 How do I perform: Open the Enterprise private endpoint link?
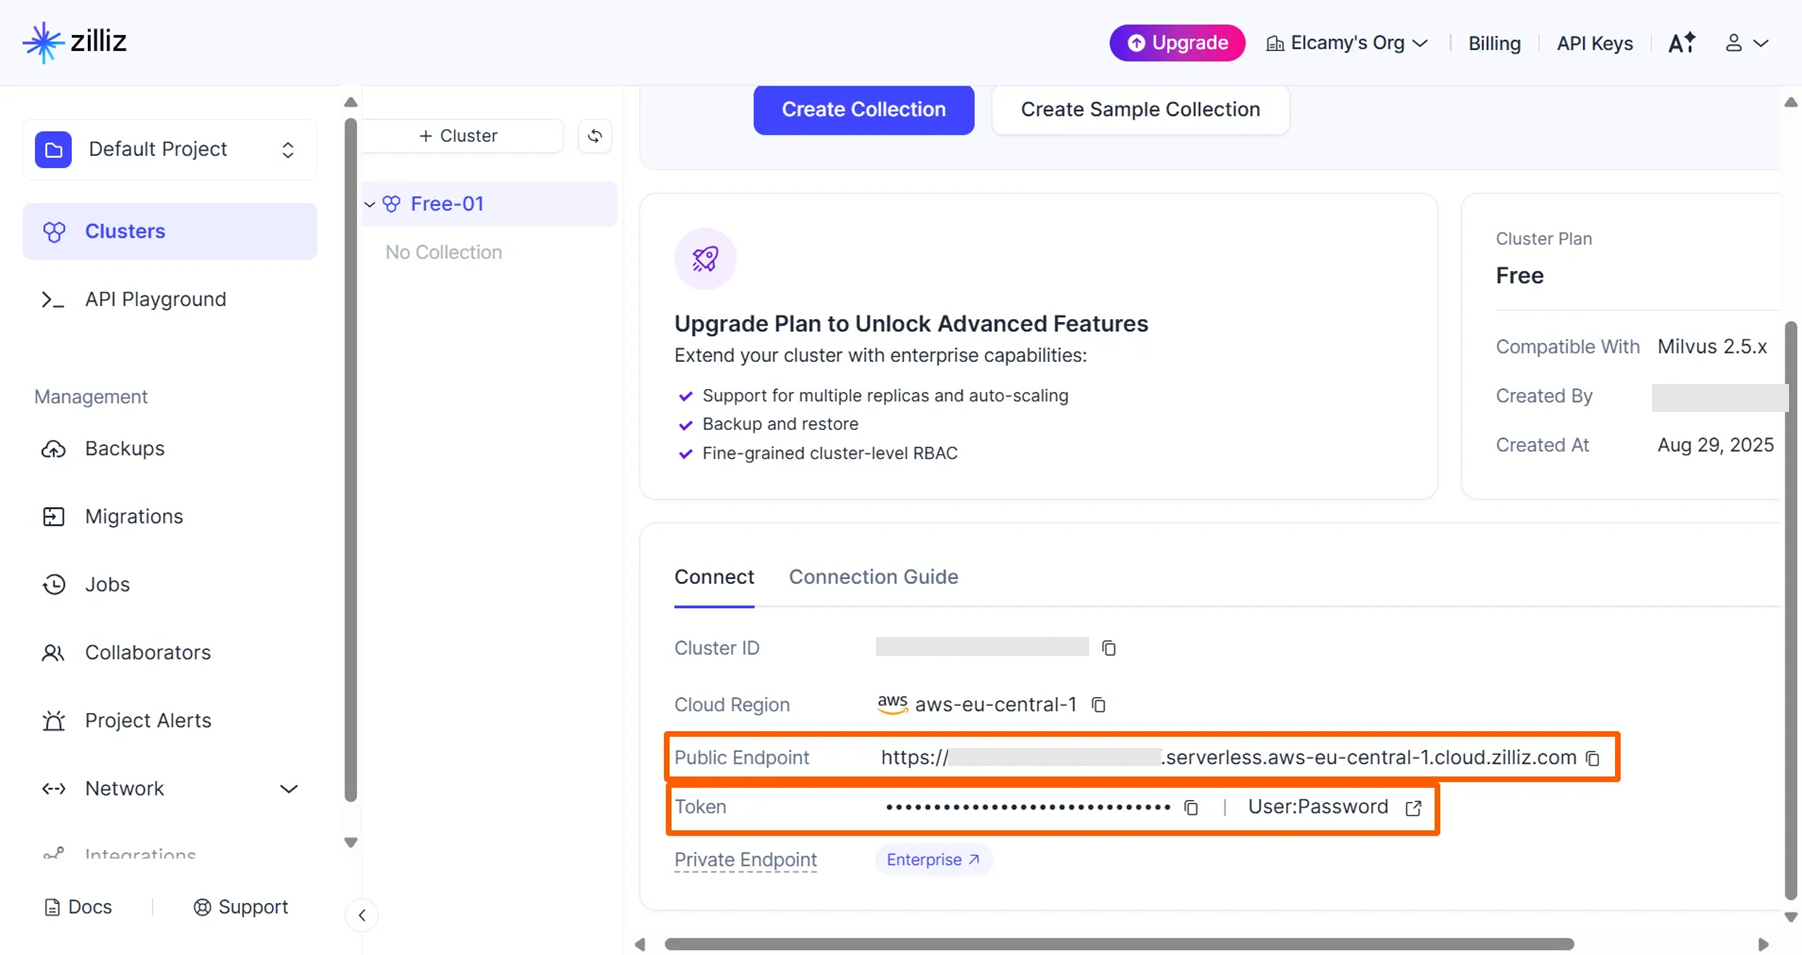(x=933, y=860)
